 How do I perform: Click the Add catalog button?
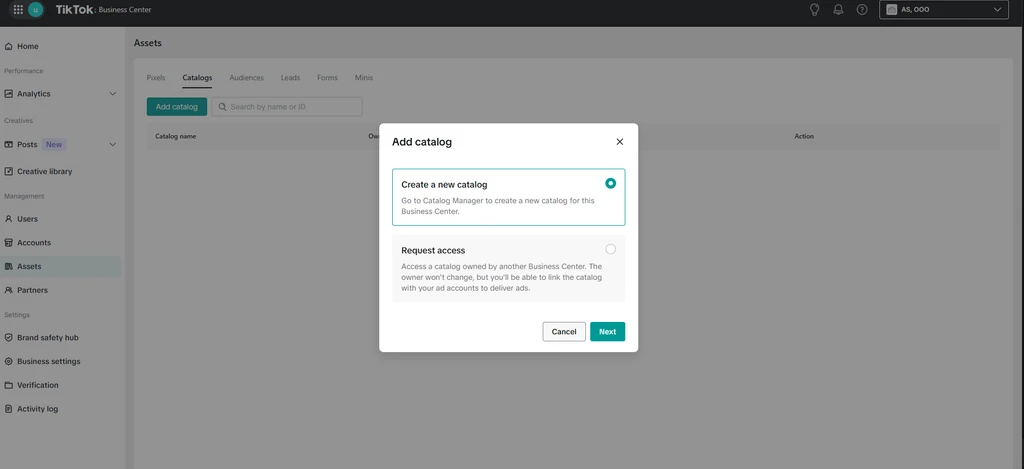(177, 106)
